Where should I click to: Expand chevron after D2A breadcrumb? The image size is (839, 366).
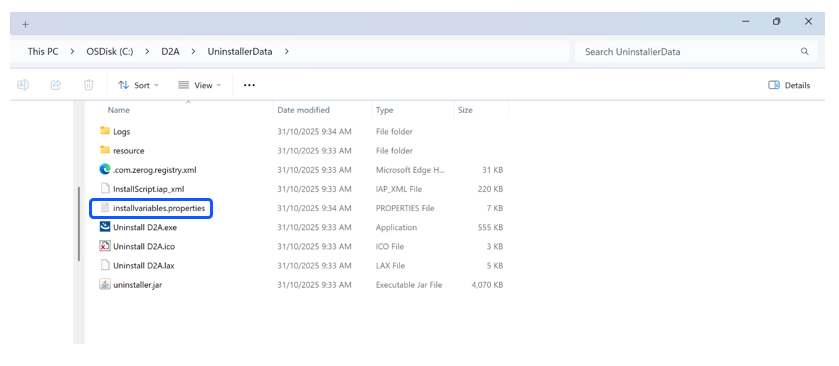coord(194,52)
